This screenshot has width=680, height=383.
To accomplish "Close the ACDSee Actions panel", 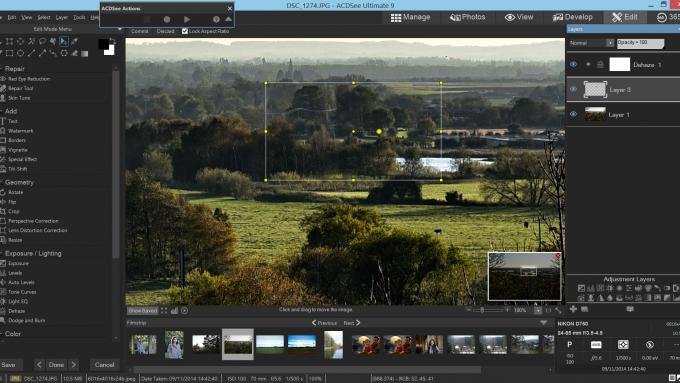I will pyautogui.click(x=230, y=8).
